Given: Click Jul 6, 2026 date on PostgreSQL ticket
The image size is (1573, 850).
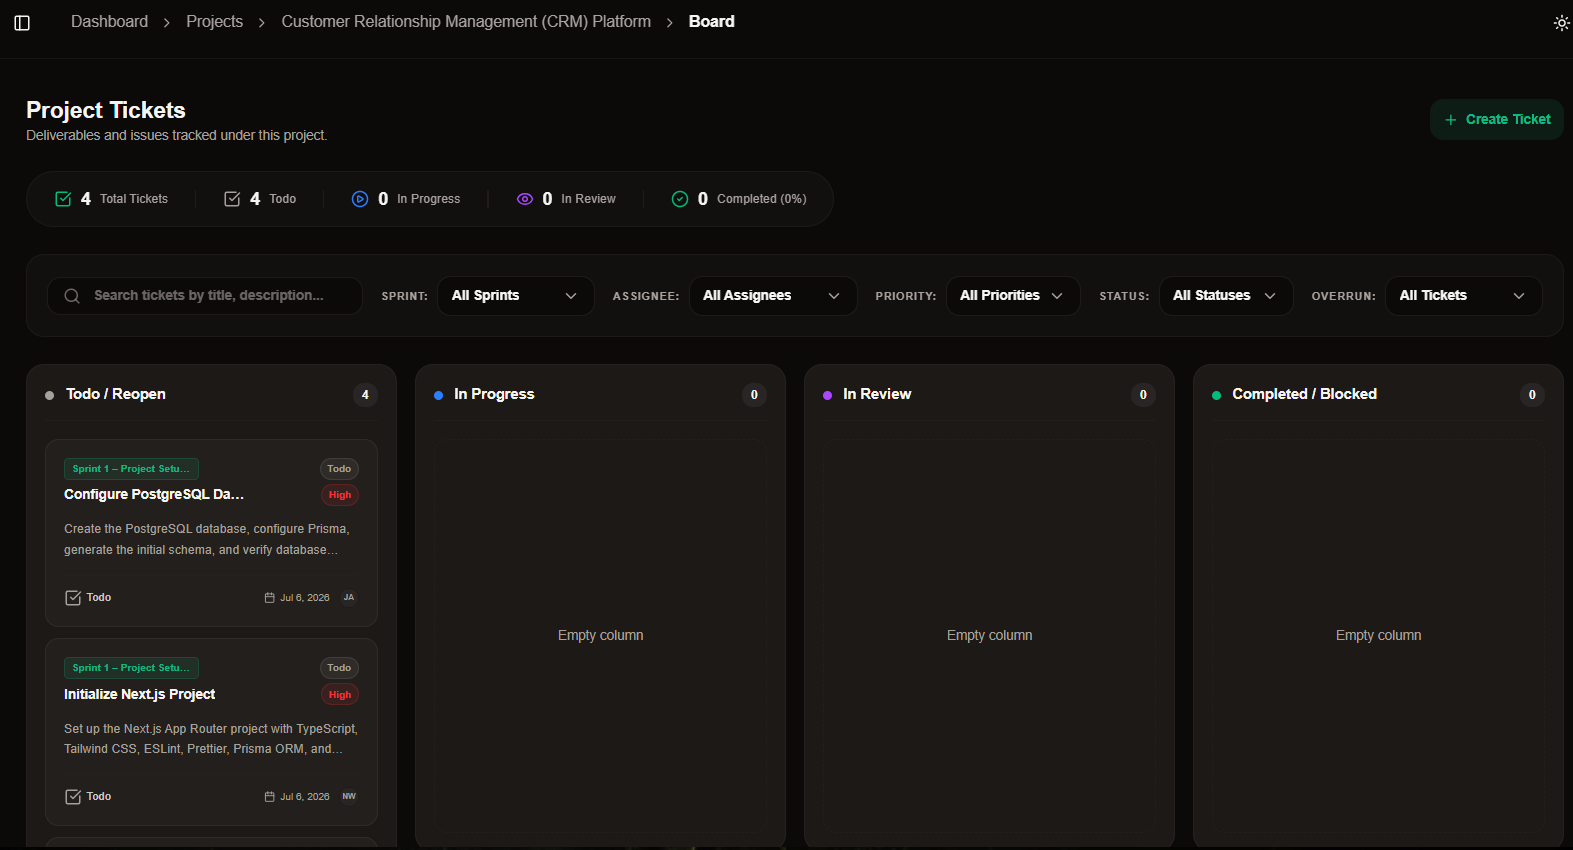Looking at the screenshot, I should 304,598.
